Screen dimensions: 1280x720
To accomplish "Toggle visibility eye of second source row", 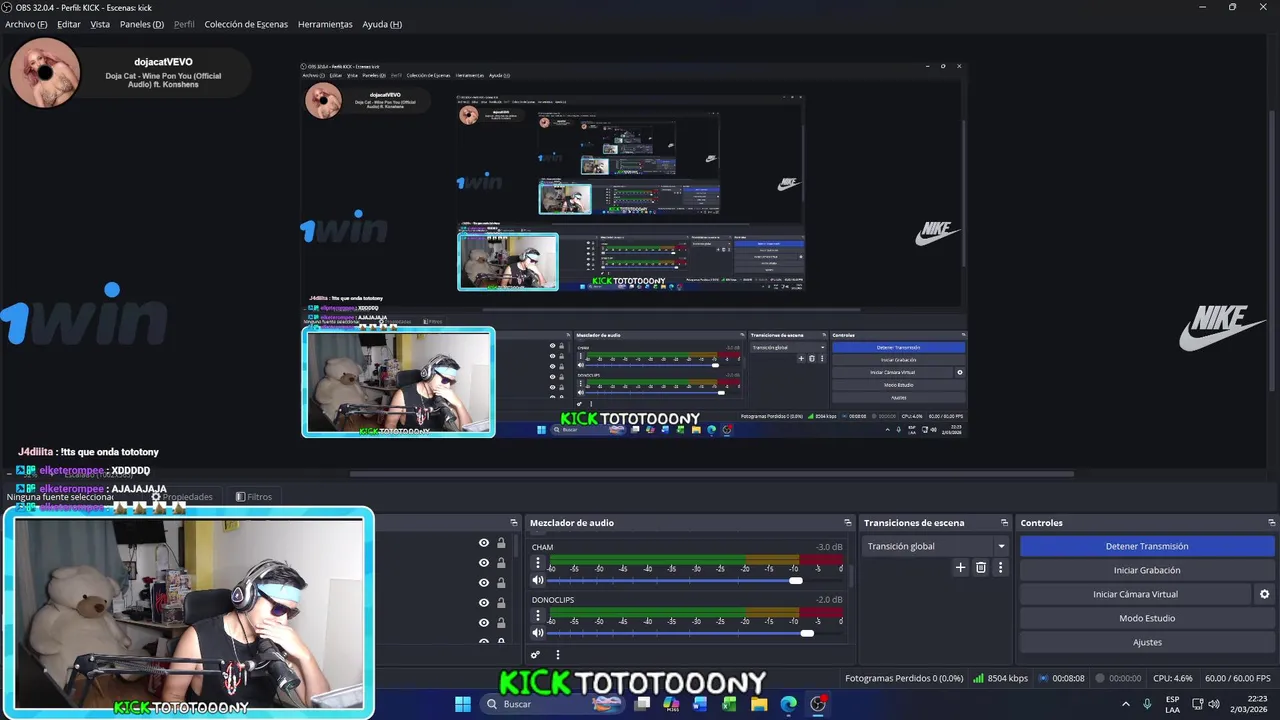I will [484, 563].
